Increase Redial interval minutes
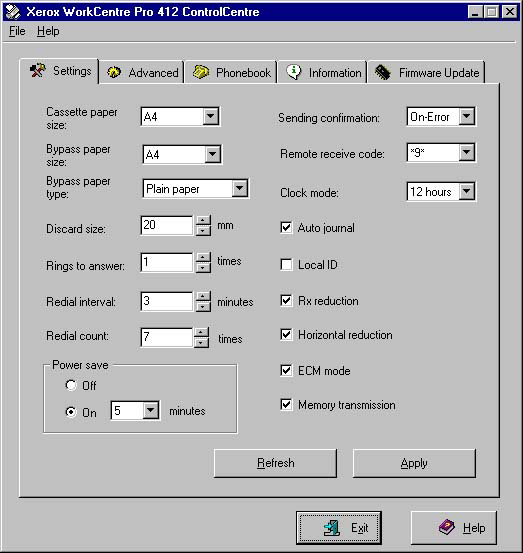523x553 pixels. 203,296
